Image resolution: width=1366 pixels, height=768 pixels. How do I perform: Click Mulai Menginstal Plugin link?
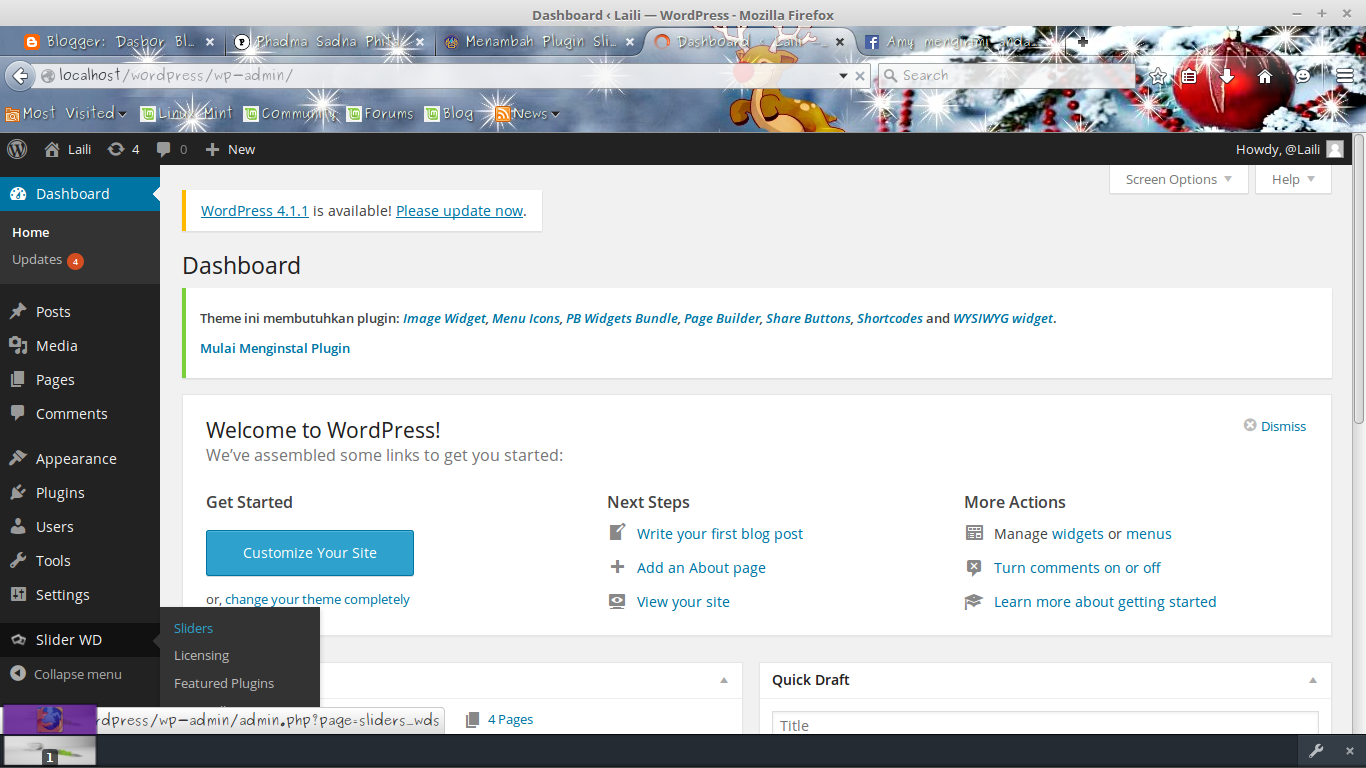[x=275, y=349]
